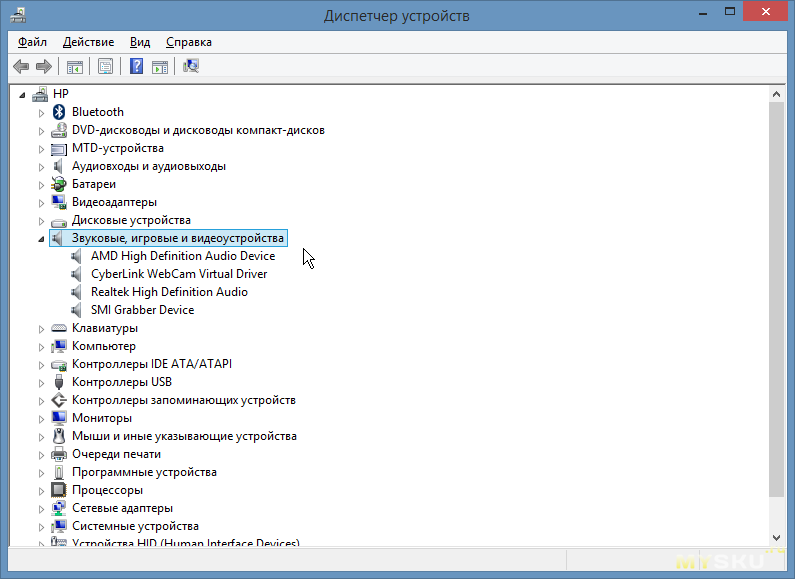Image resolution: width=795 pixels, height=579 pixels.
Task: Open the Файл menu
Action: pos(32,42)
